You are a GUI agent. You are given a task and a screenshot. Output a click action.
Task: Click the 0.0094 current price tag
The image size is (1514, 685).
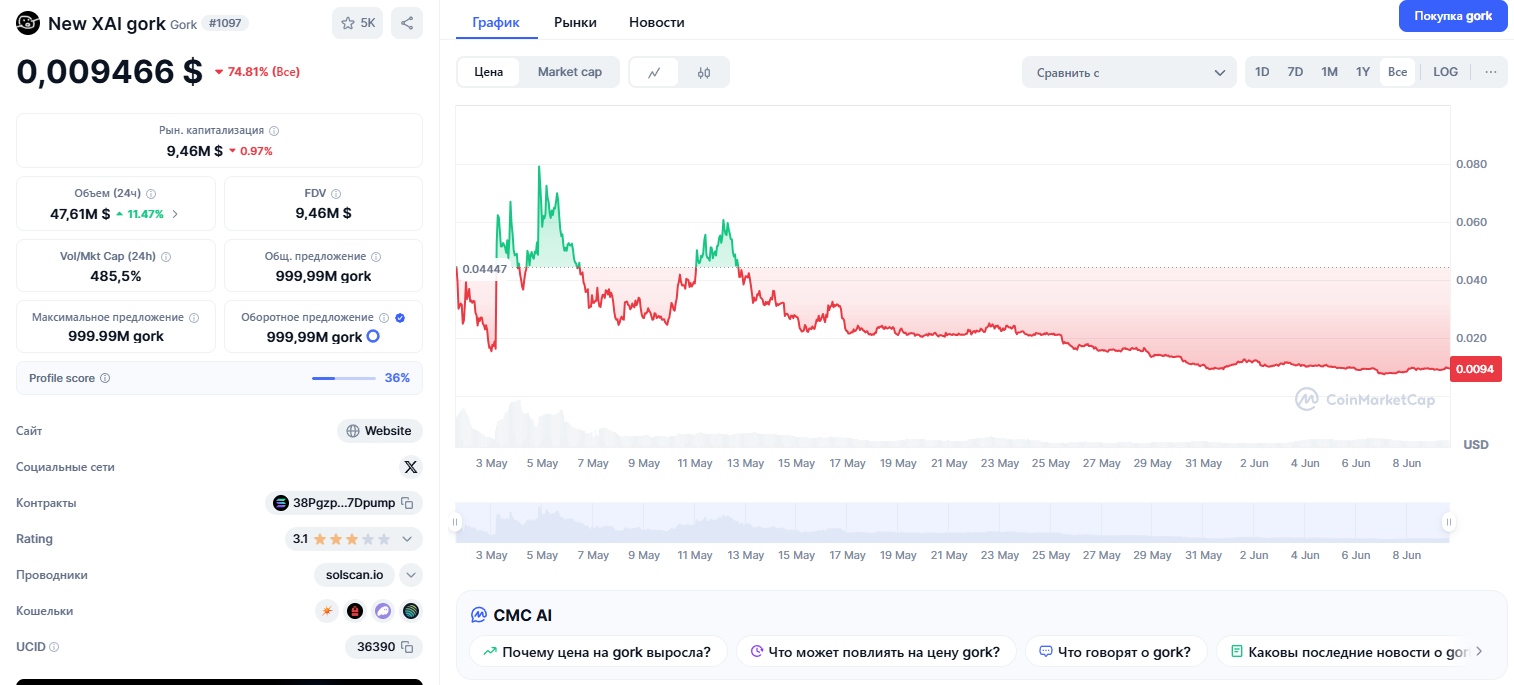point(1475,369)
